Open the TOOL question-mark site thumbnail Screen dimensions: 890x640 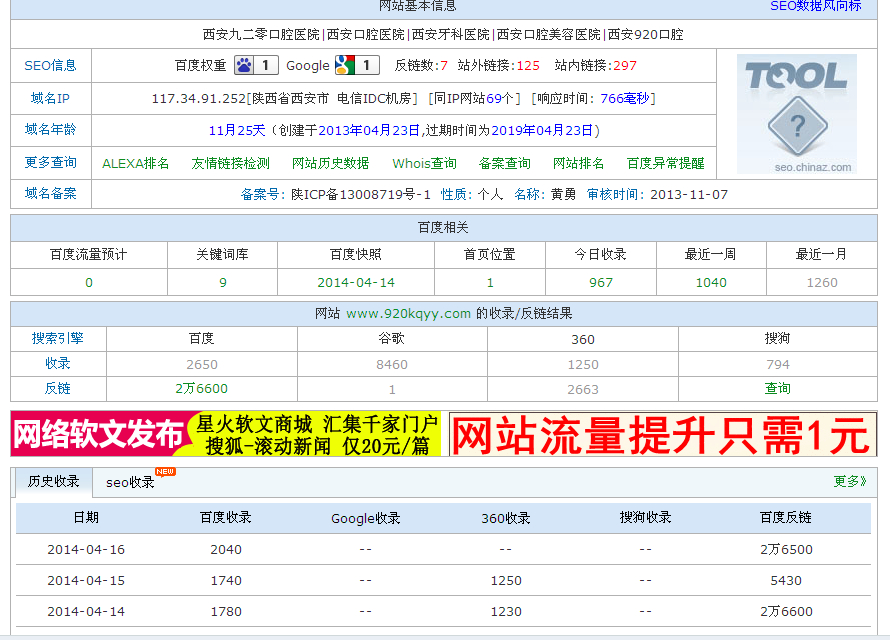(797, 113)
